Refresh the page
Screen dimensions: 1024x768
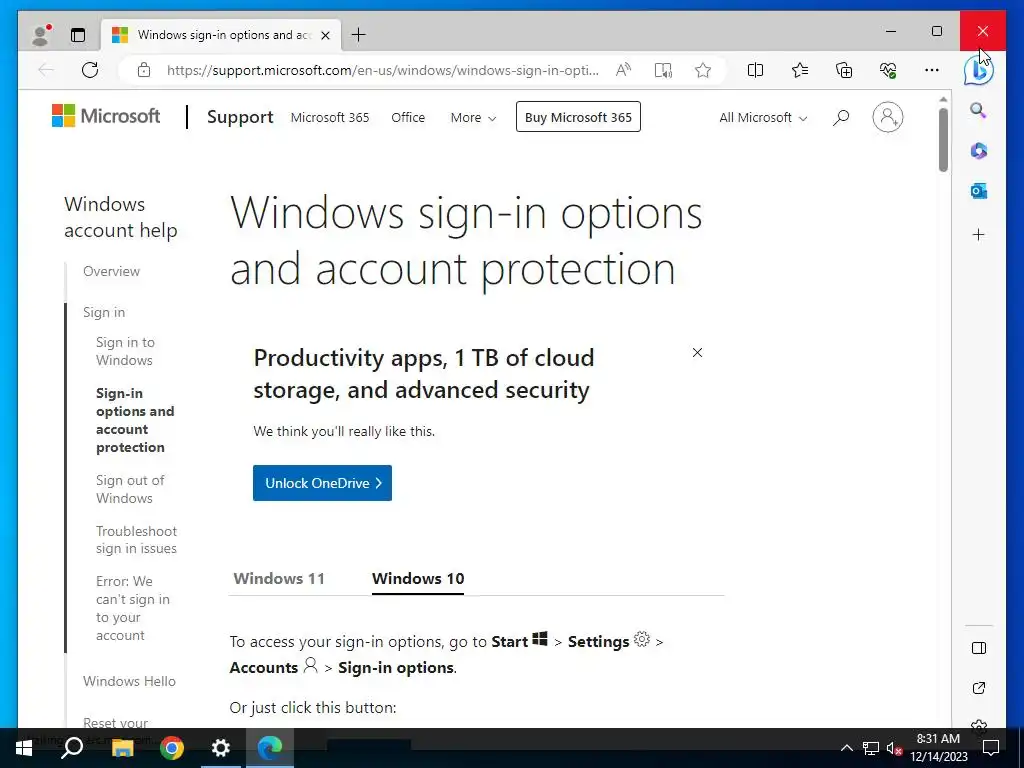click(x=90, y=70)
